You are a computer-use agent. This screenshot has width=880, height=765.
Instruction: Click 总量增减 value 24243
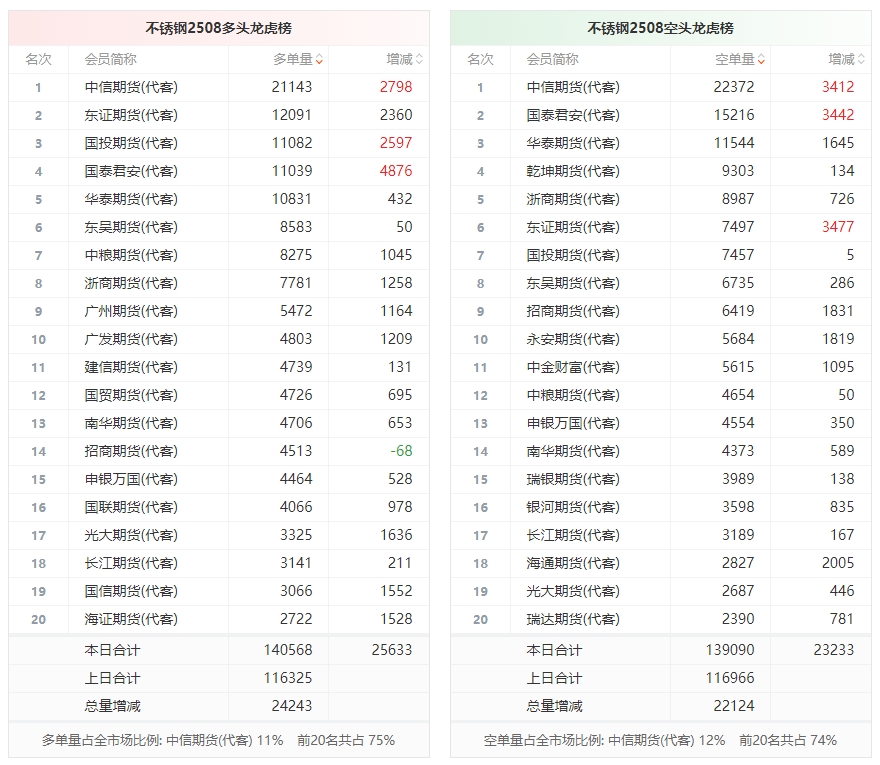[292, 706]
